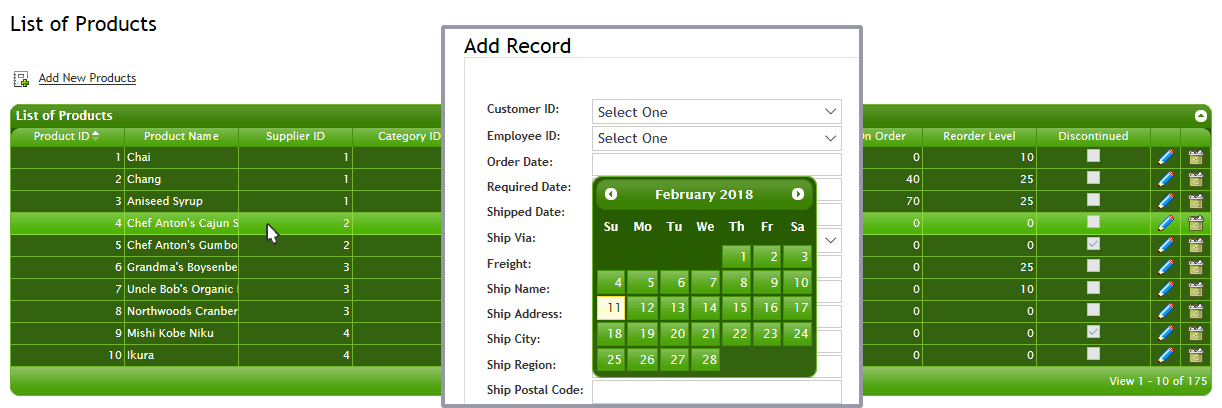Viewport: 1222px width, 408px height.
Task: Go to next month in calendar
Action: [798, 194]
